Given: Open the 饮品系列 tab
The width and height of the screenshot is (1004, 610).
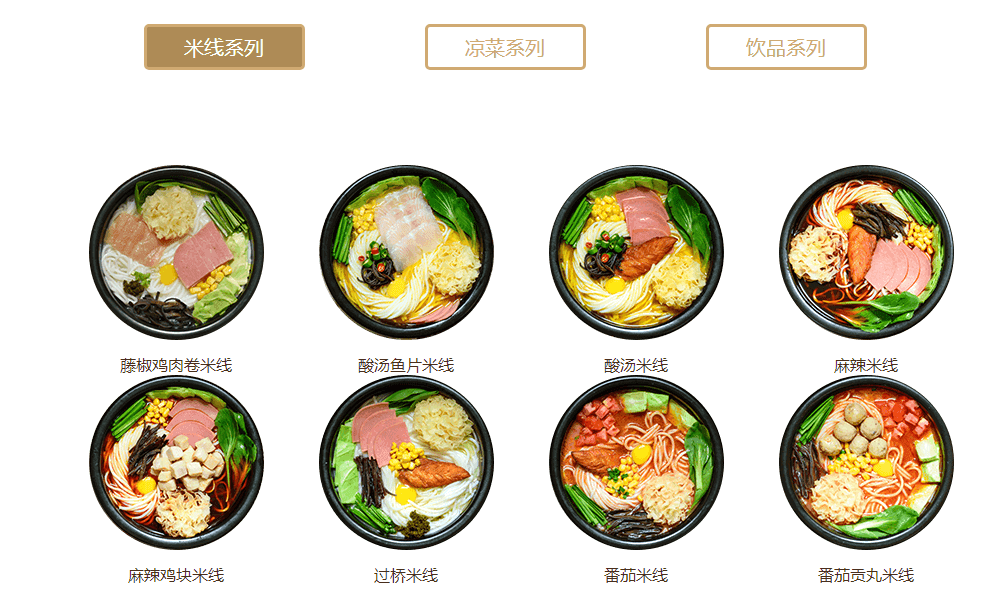Looking at the screenshot, I should 786,47.
